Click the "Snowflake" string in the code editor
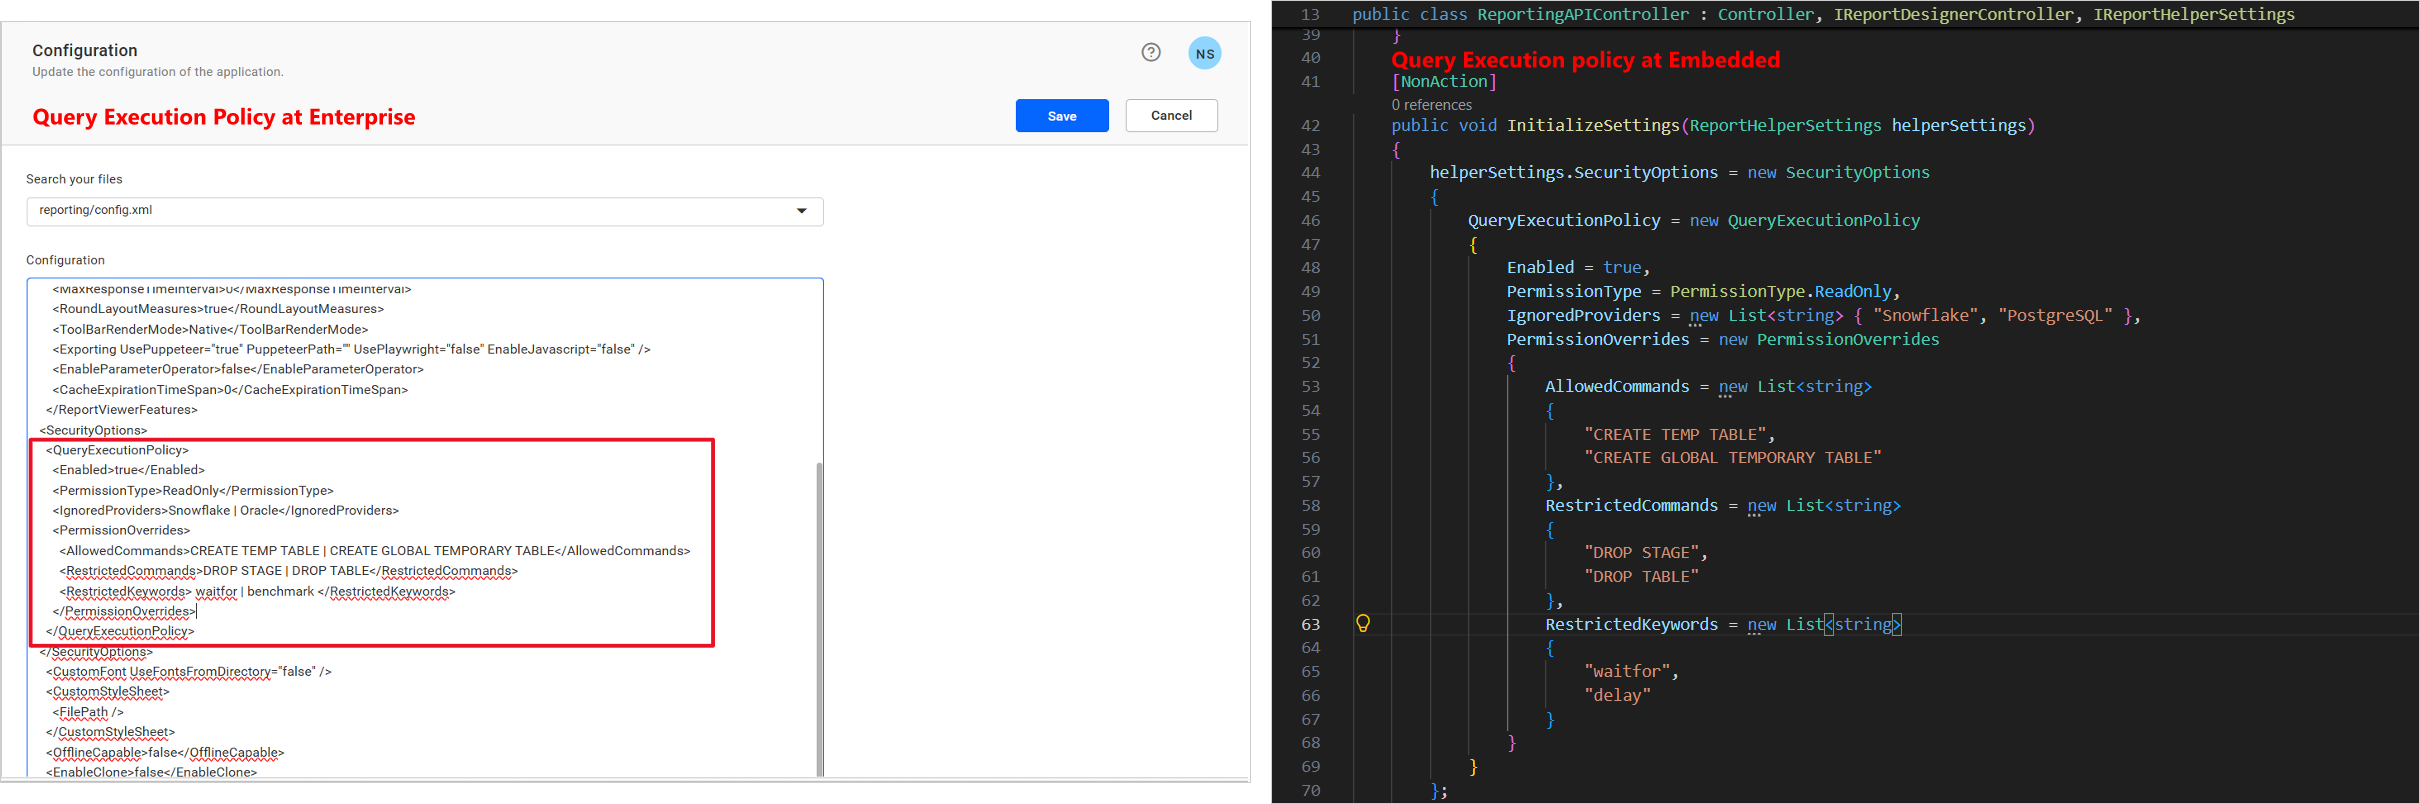 (x=1926, y=316)
